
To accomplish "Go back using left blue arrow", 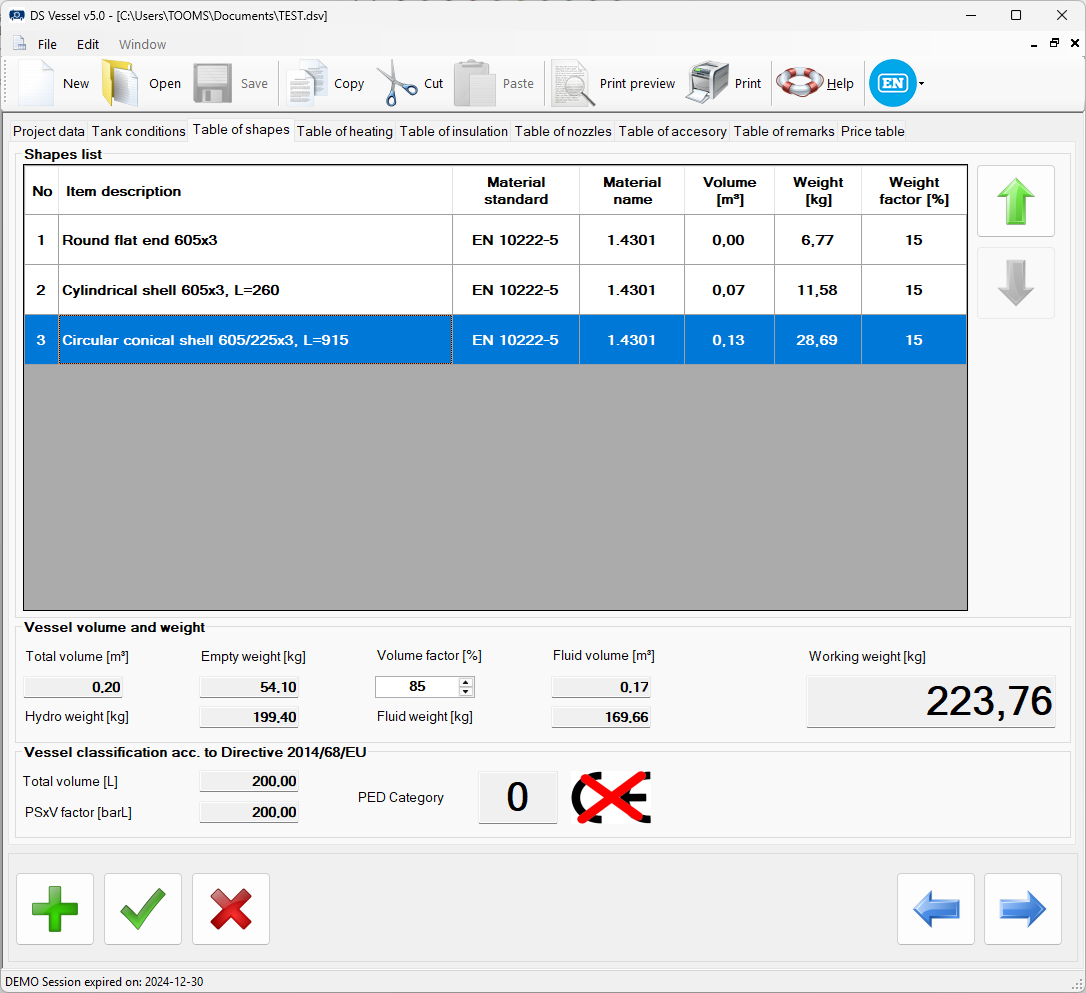I will [x=935, y=909].
